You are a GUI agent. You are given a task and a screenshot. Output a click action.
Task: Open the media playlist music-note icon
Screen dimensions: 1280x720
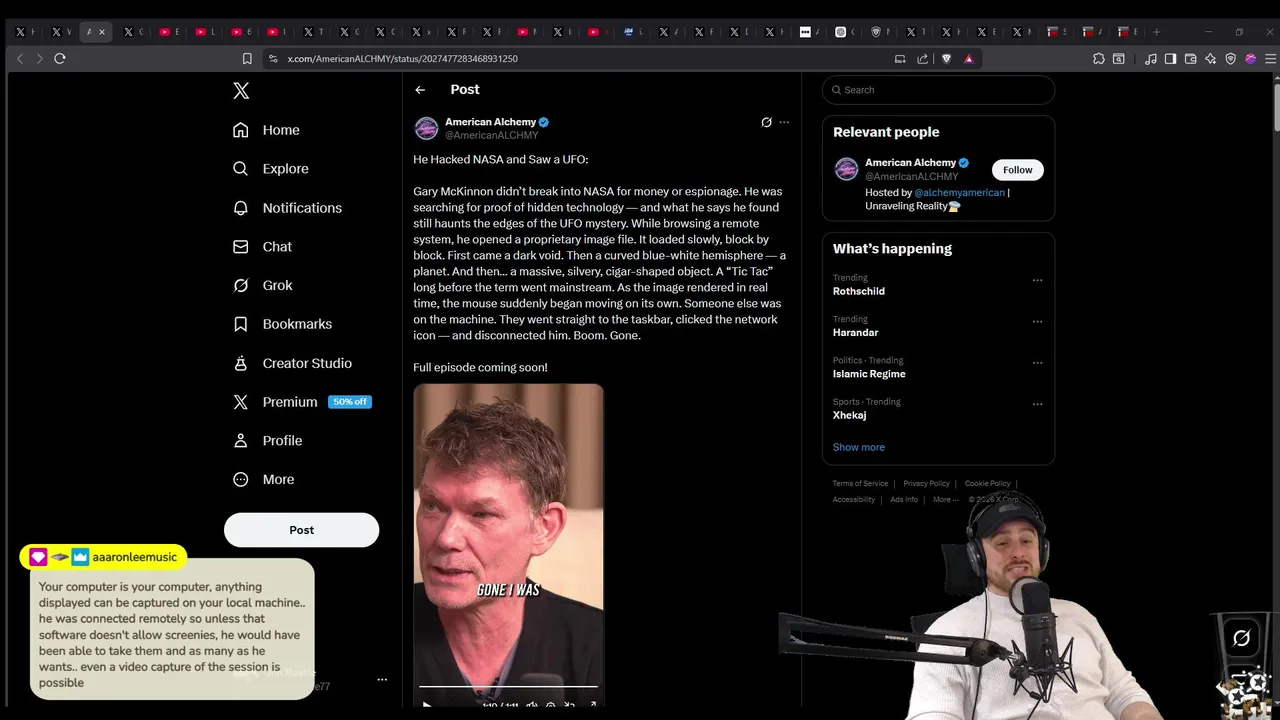(1151, 59)
